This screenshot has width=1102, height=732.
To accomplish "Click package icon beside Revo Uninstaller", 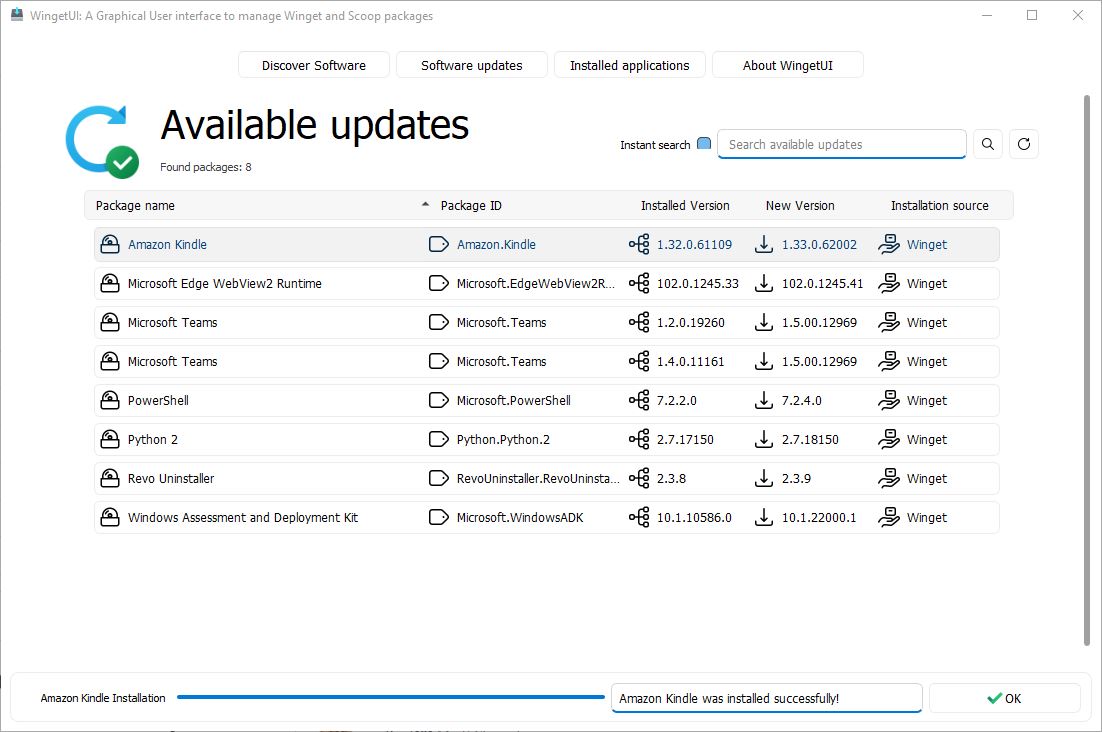I will click(110, 478).
